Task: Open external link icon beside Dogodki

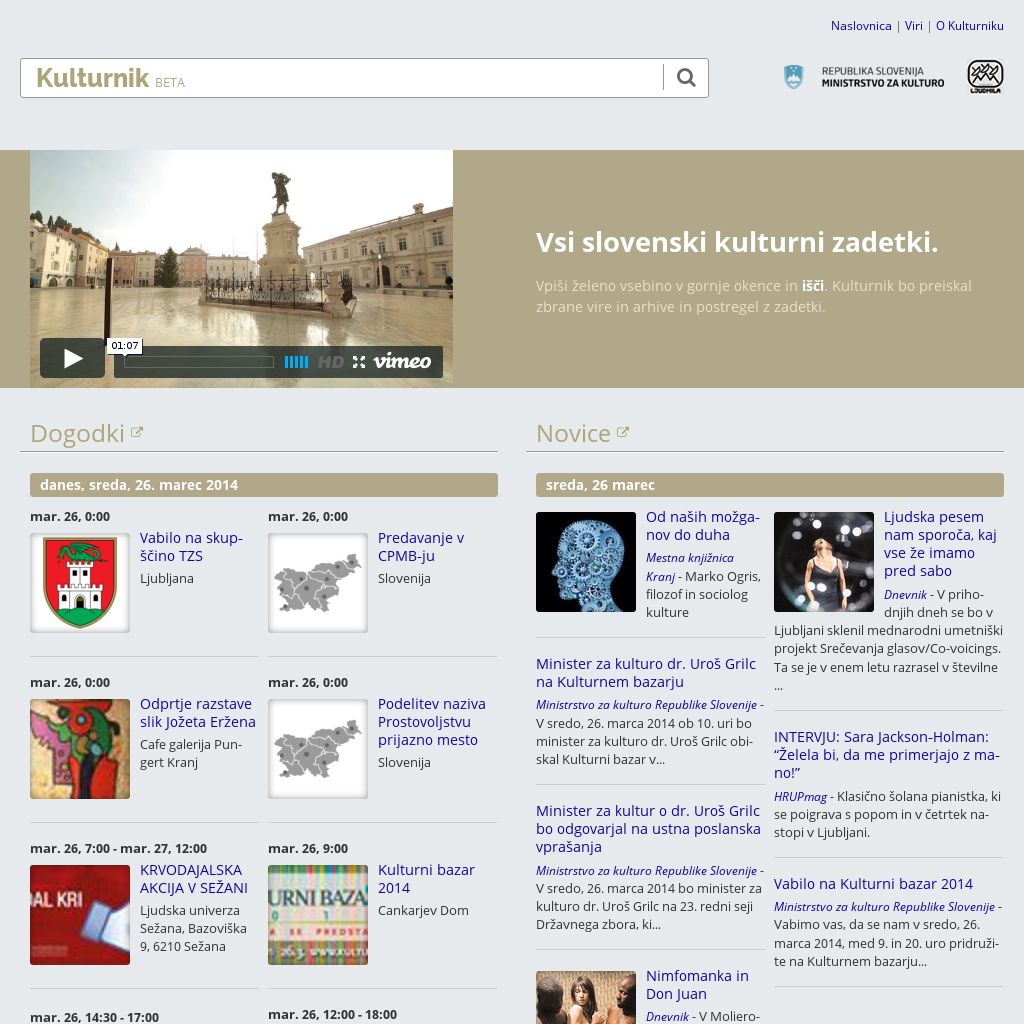Action: [x=137, y=433]
